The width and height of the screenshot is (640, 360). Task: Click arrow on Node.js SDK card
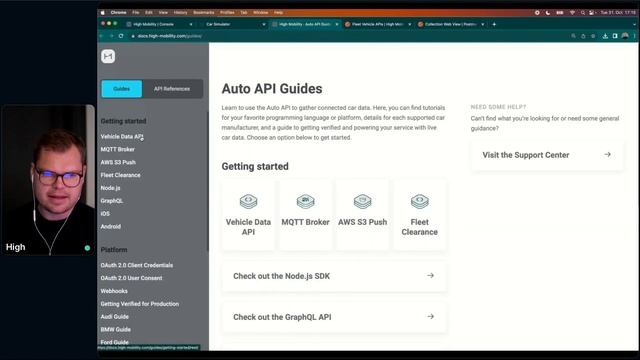(x=430, y=276)
